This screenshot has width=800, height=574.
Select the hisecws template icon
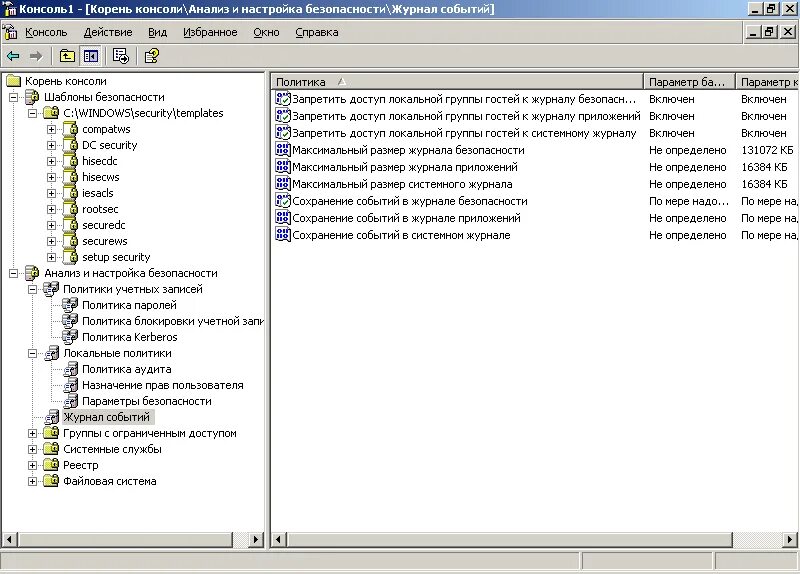[70, 177]
